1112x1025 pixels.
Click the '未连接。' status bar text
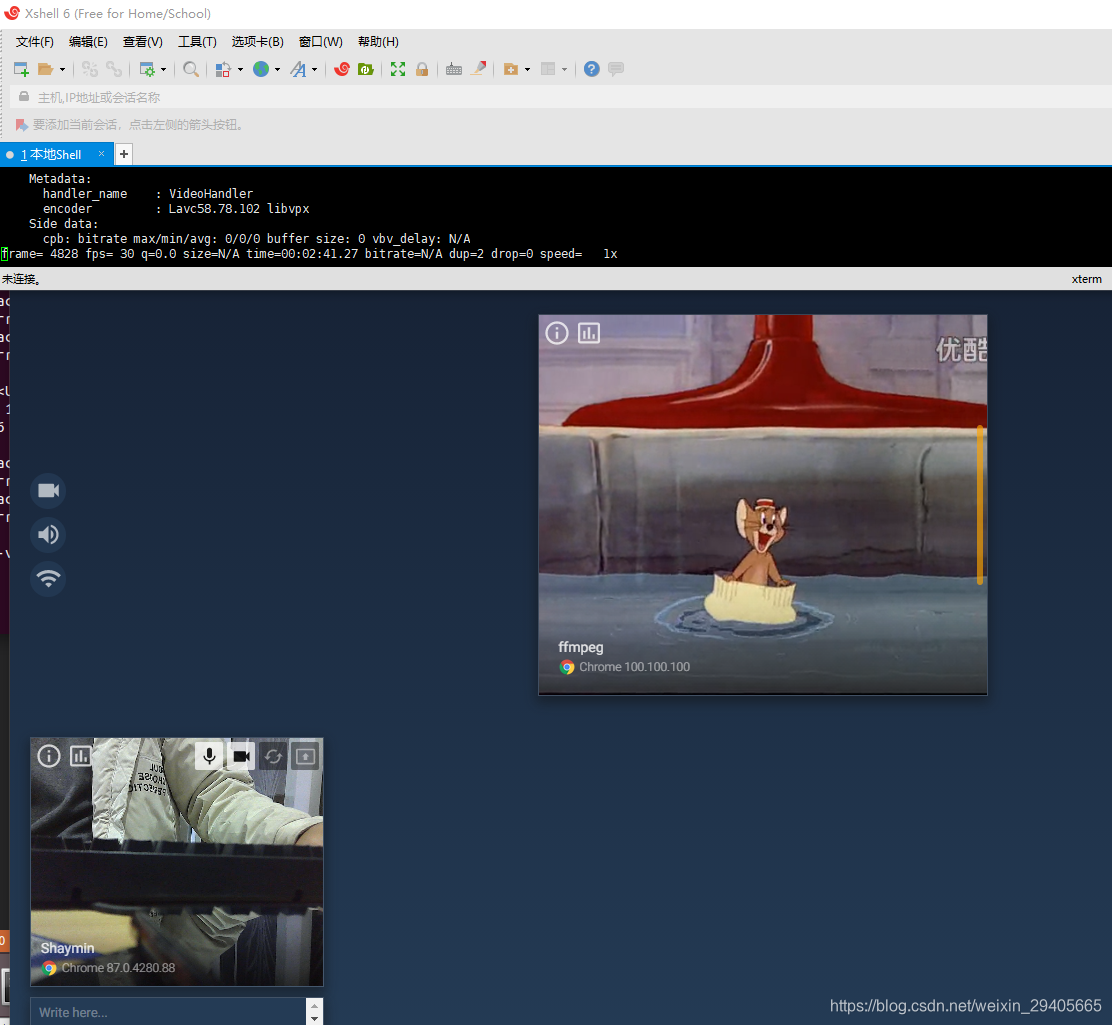(x=21, y=279)
